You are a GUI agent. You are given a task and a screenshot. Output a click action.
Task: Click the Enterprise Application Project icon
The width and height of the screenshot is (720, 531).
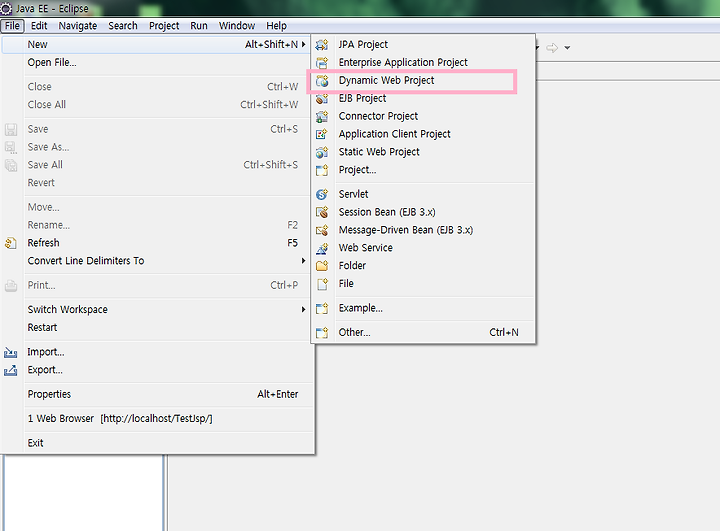point(322,62)
